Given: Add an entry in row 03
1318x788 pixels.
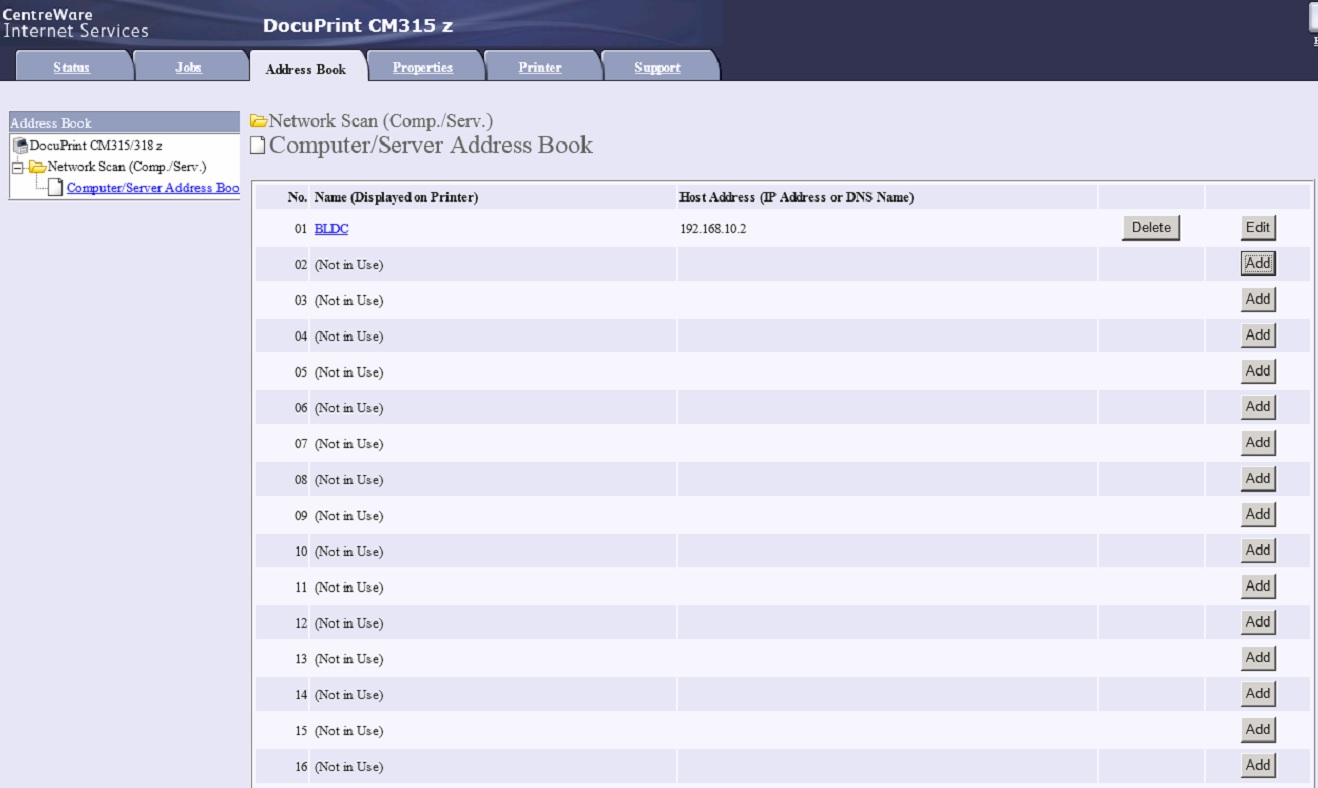Looking at the screenshot, I should point(1258,299).
